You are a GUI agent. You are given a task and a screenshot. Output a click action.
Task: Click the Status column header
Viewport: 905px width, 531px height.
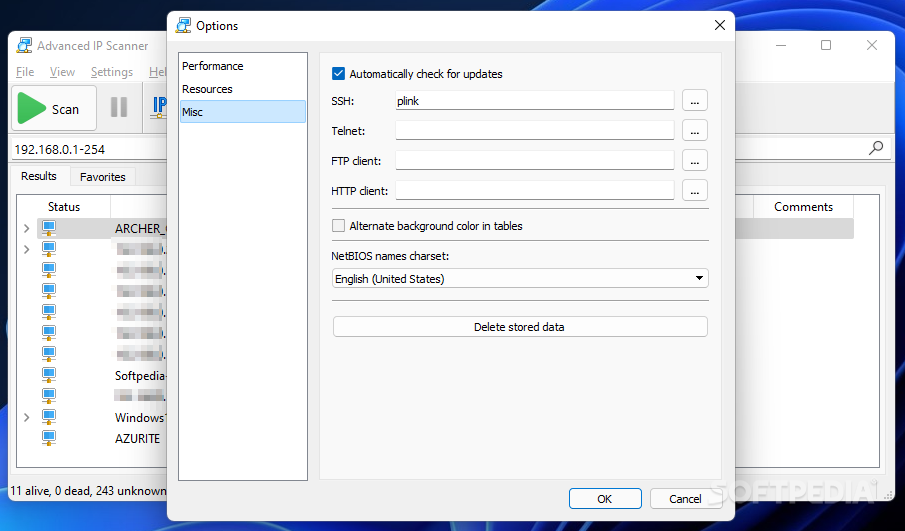click(x=63, y=207)
